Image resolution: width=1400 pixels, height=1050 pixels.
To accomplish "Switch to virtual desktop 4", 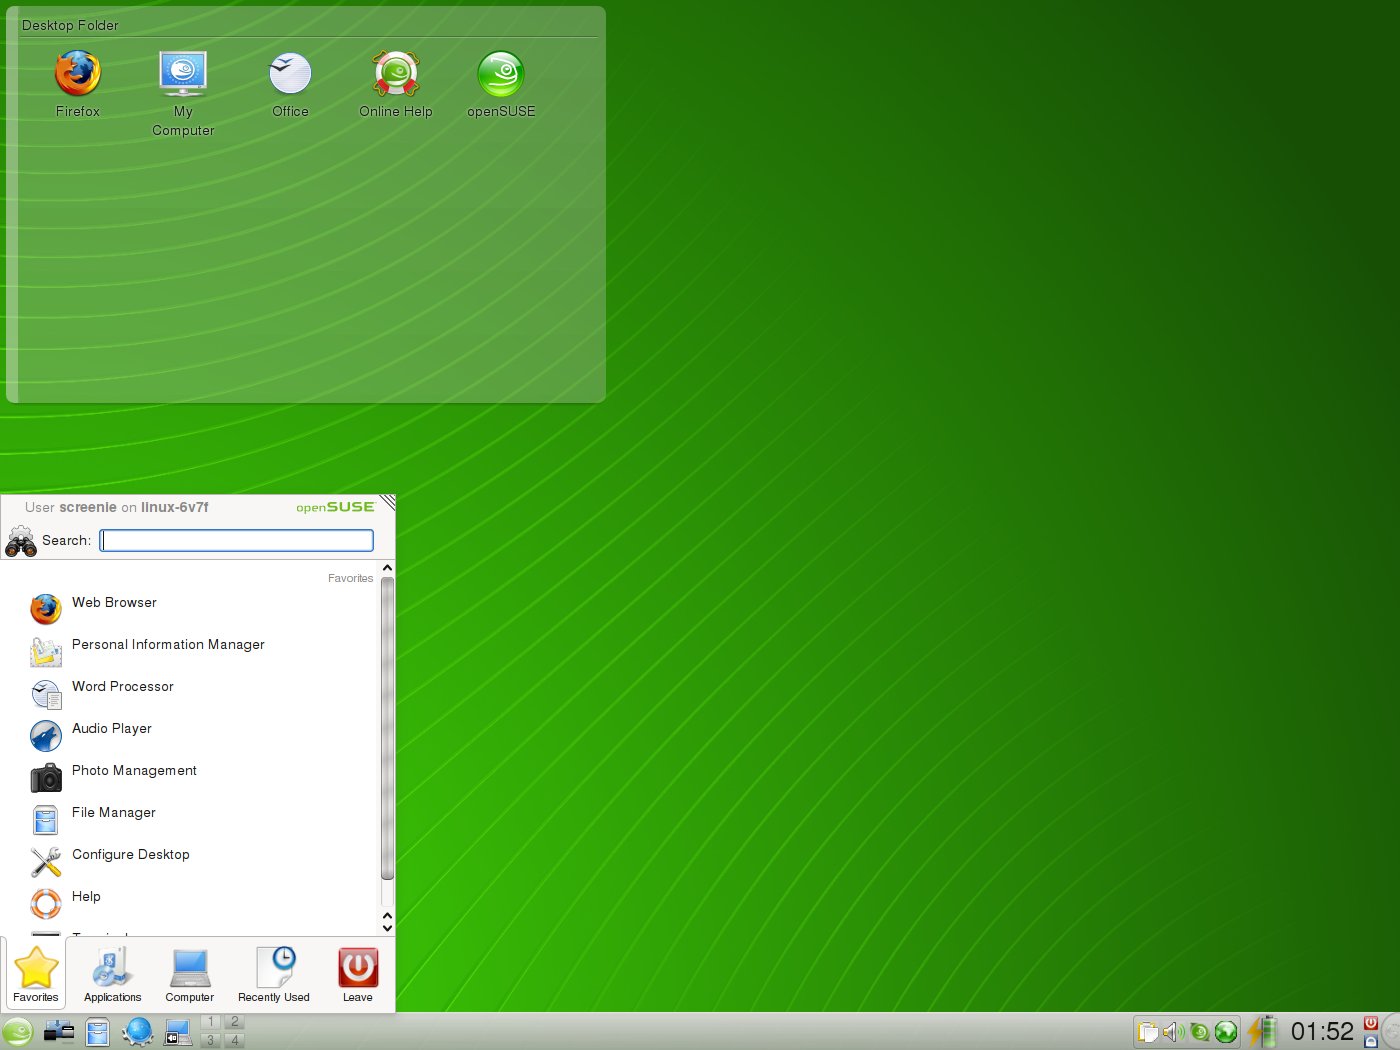I will [234, 1040].
